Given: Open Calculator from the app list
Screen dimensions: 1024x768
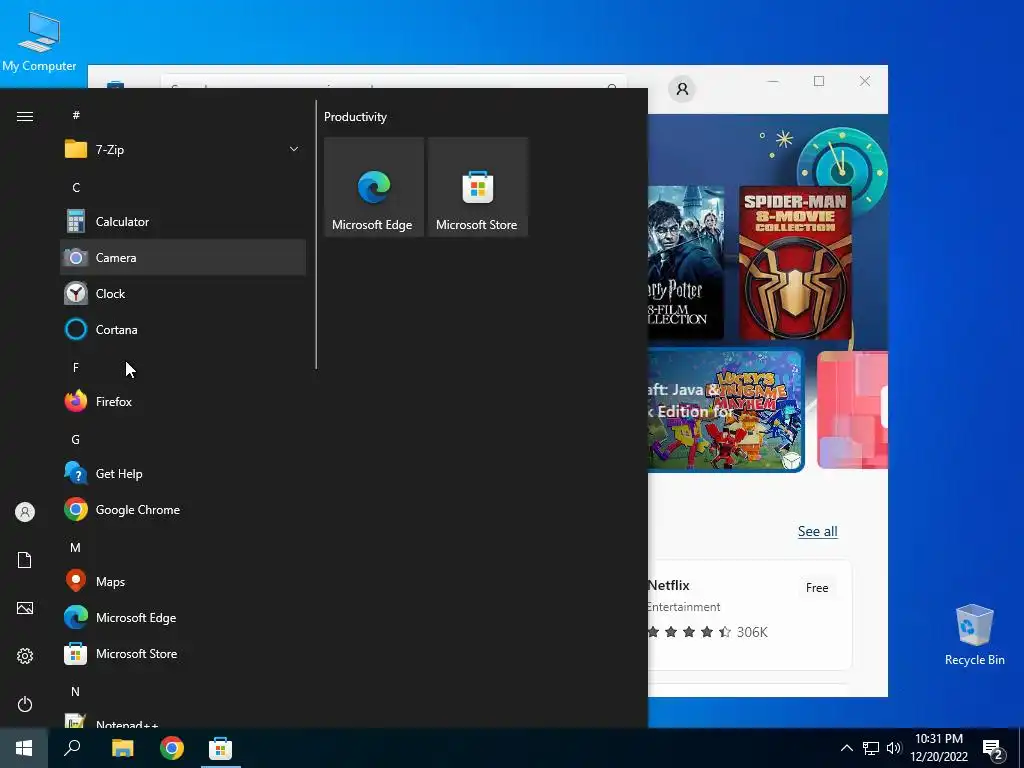Looking at the screenshot, I should point(183,221).
